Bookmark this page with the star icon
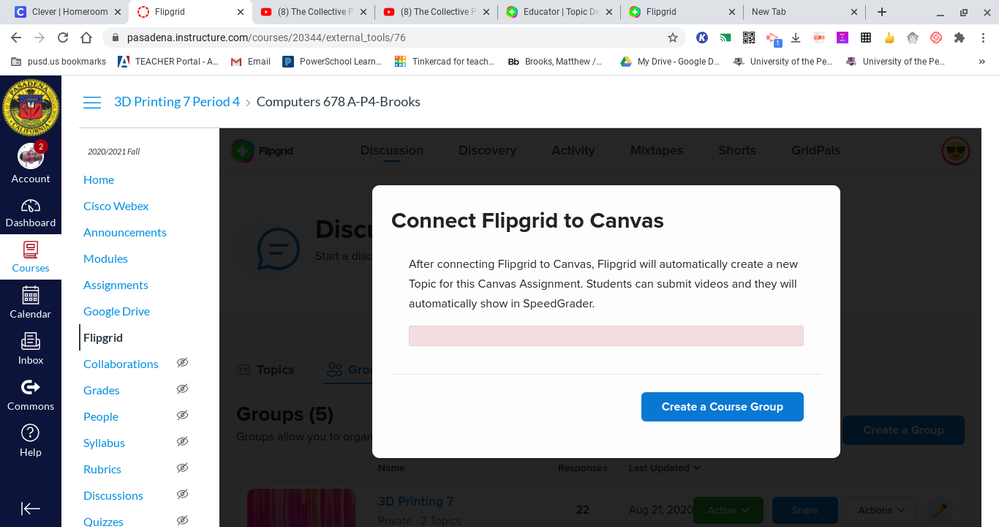This screenshot has width=999, height=527. 672,38
